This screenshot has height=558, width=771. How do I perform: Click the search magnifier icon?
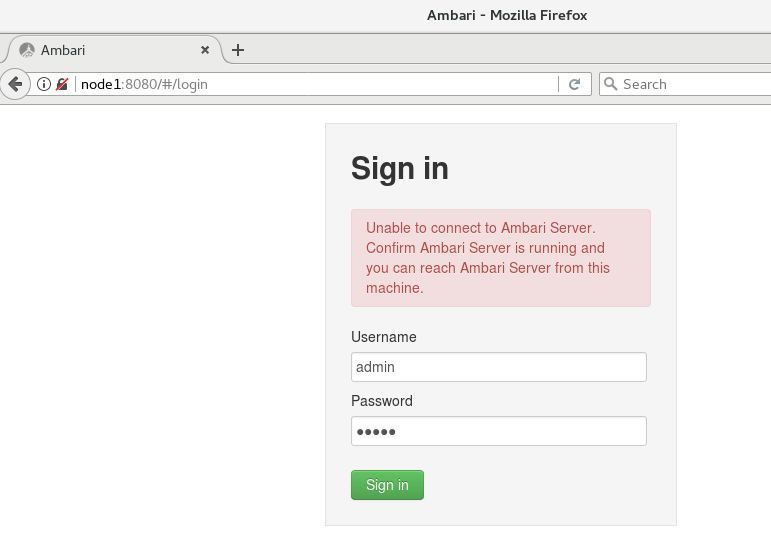610,84
